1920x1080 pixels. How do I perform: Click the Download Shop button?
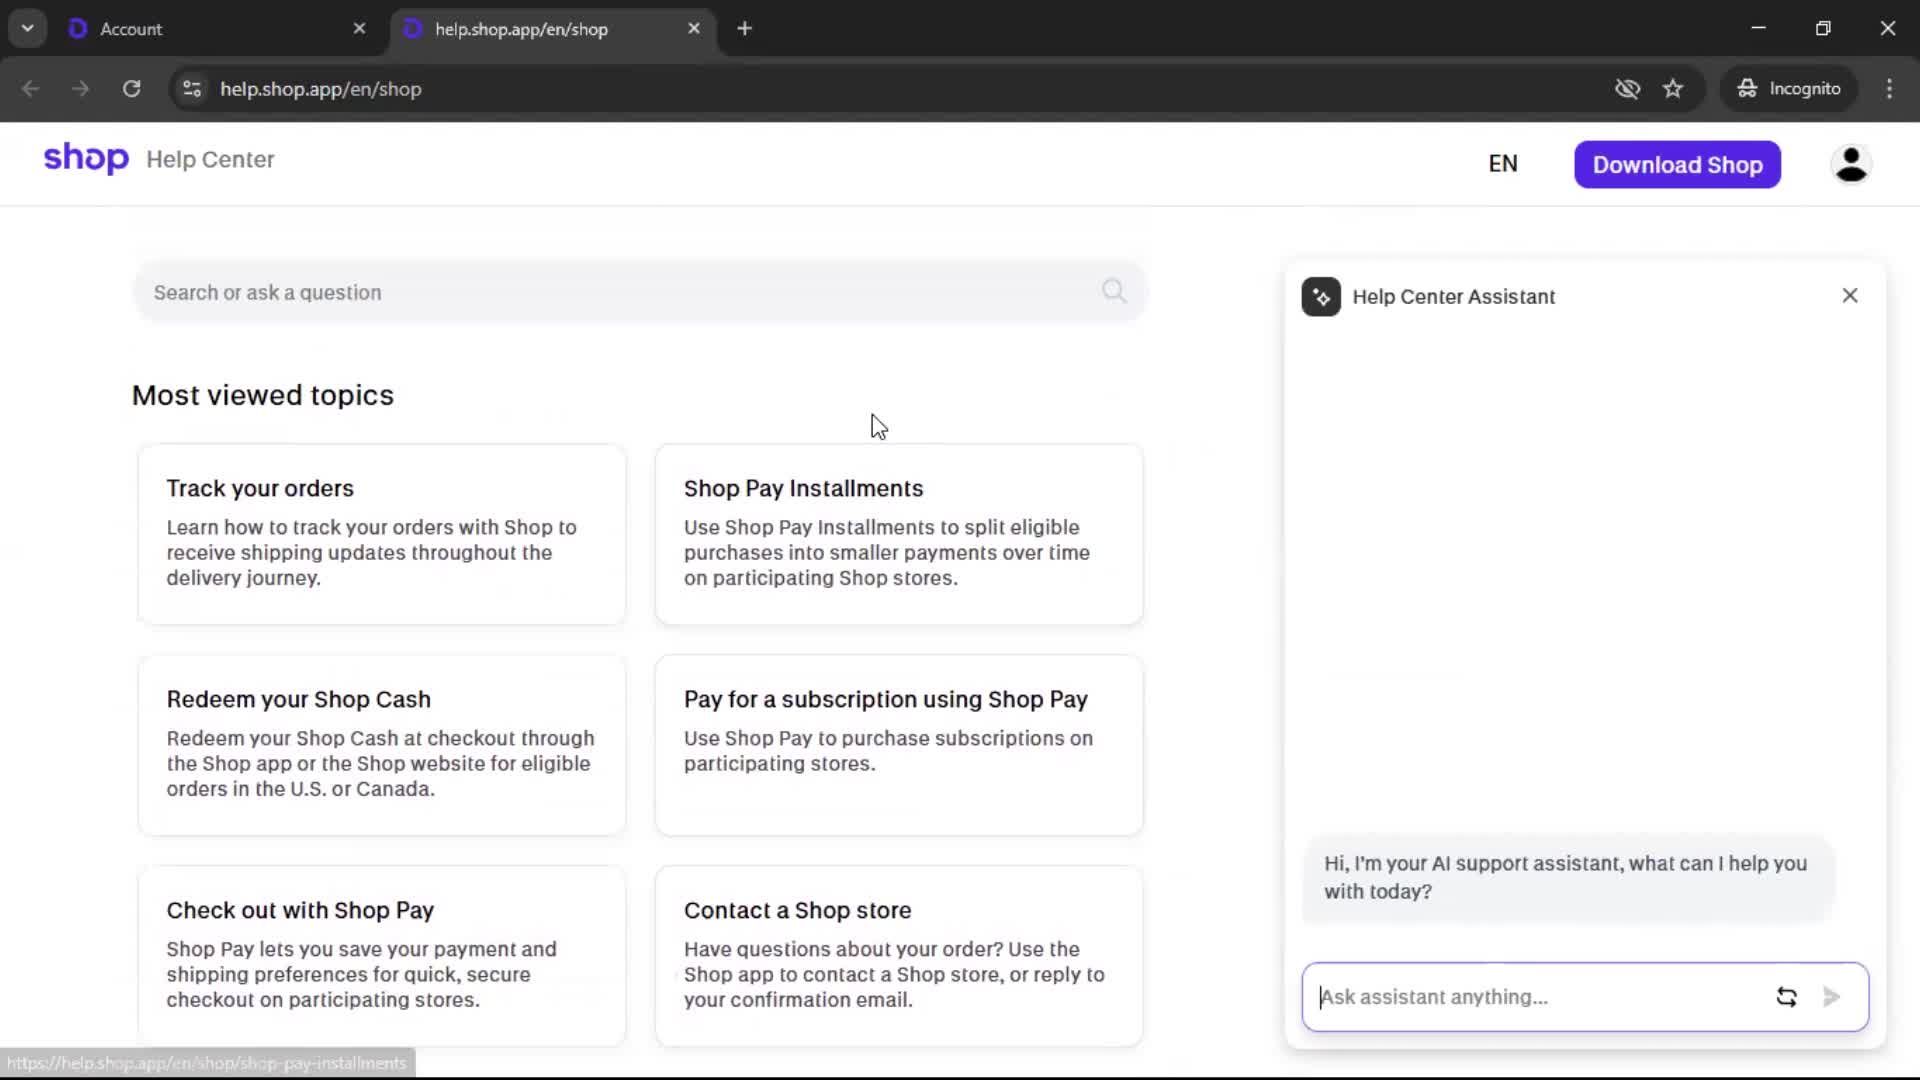1677,164
